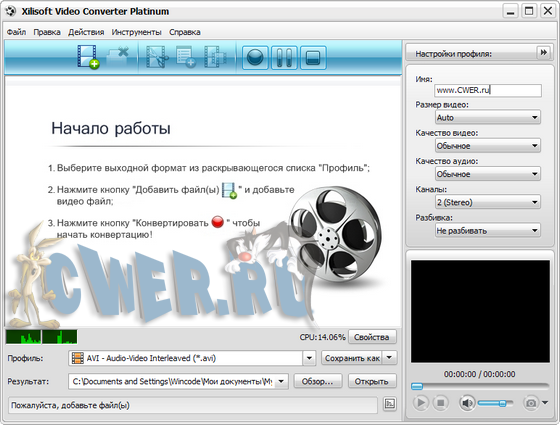Screen dimensions: 560x425
Task: Expand the Профиль AVI format dropdown
Action: coord(309,358)
